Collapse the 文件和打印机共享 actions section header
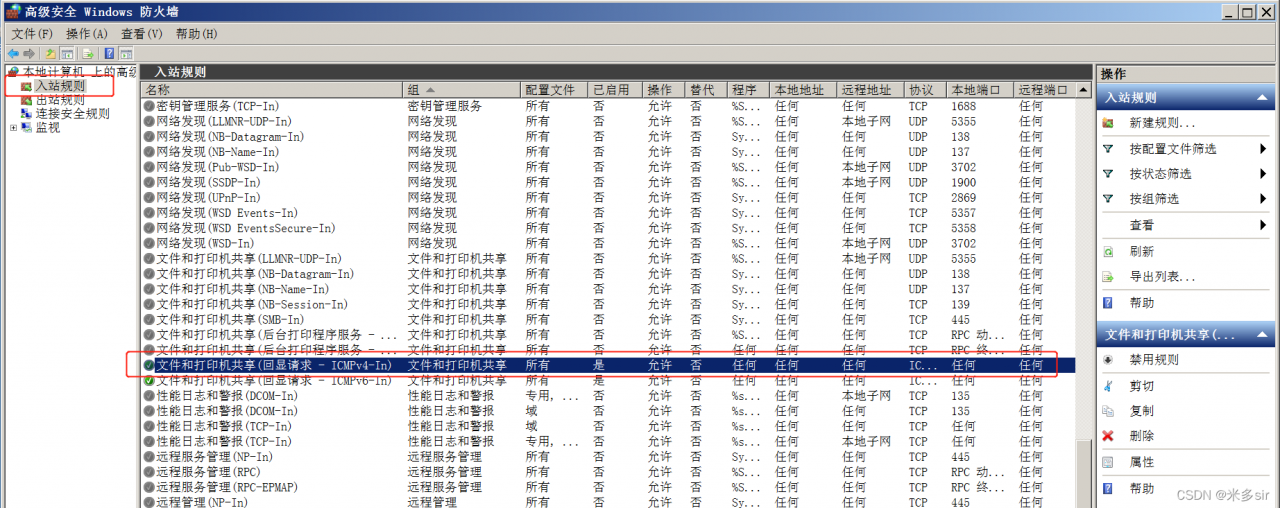 click(x=1186, y=335)
